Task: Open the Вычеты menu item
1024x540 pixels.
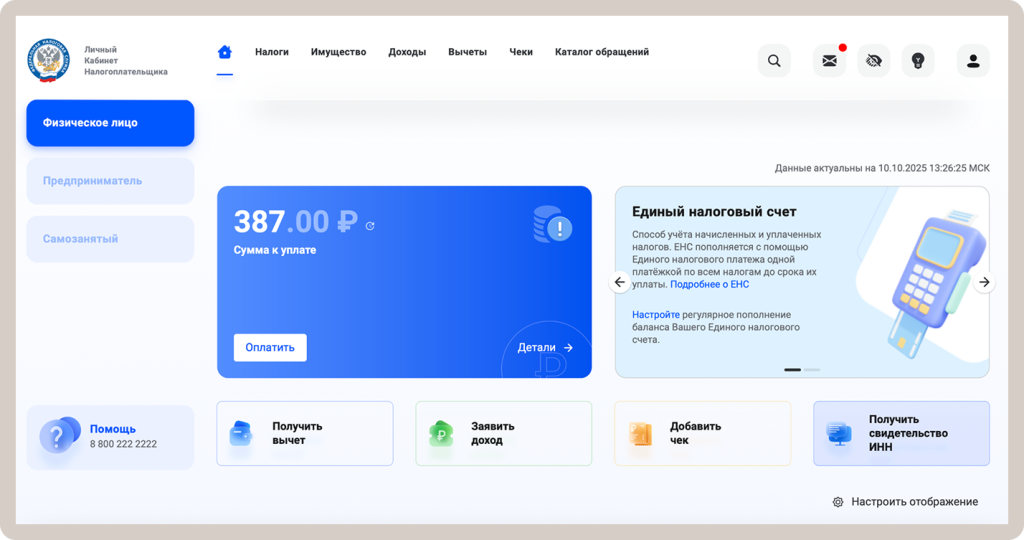Action: pos(467,52)
